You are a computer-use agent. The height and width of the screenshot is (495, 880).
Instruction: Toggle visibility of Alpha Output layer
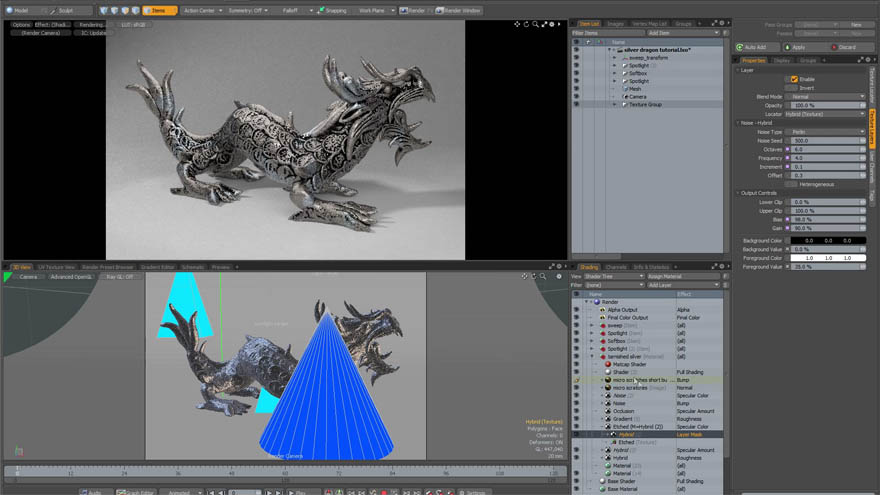(x=576, y=310)
